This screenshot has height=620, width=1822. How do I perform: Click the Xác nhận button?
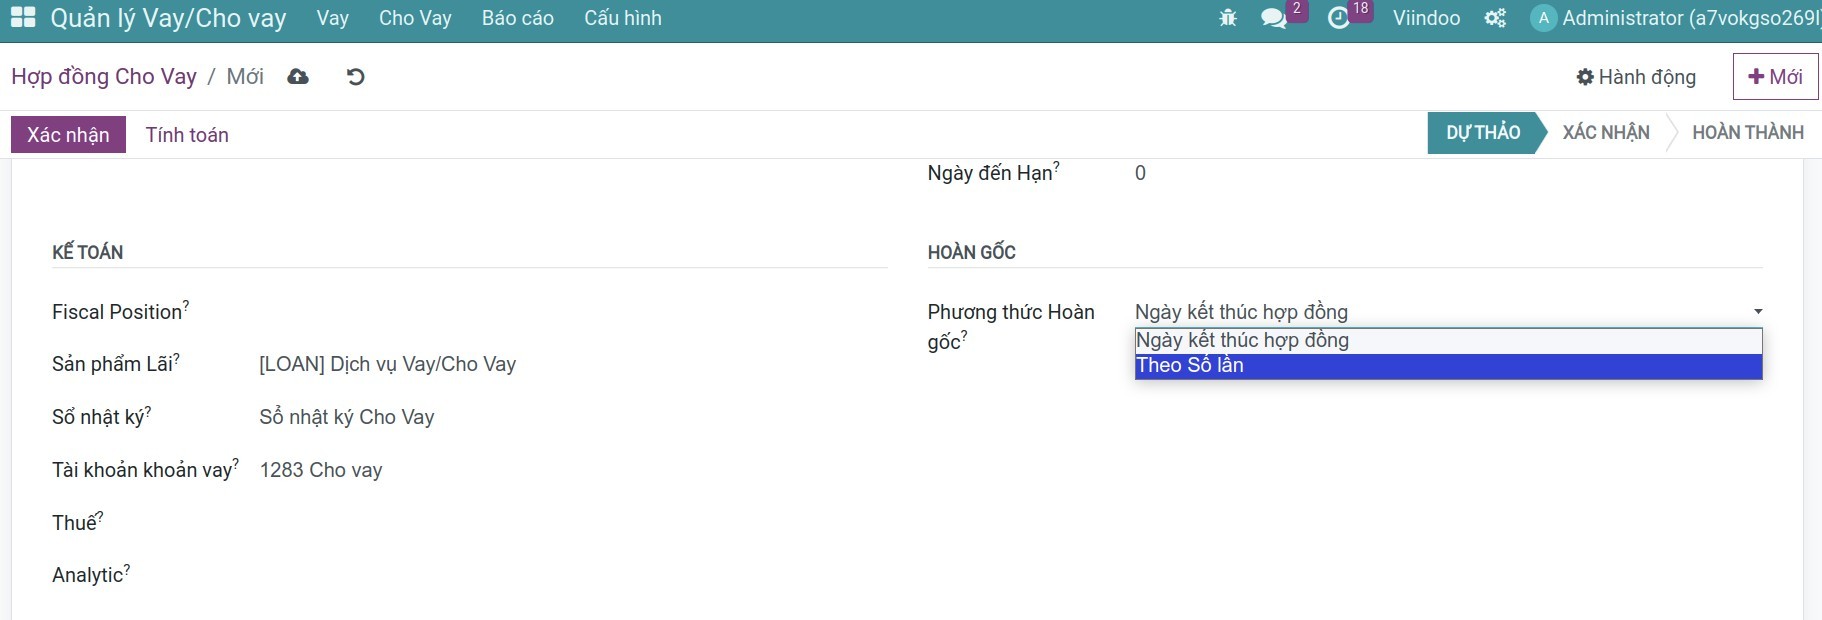tap(68, 135)
